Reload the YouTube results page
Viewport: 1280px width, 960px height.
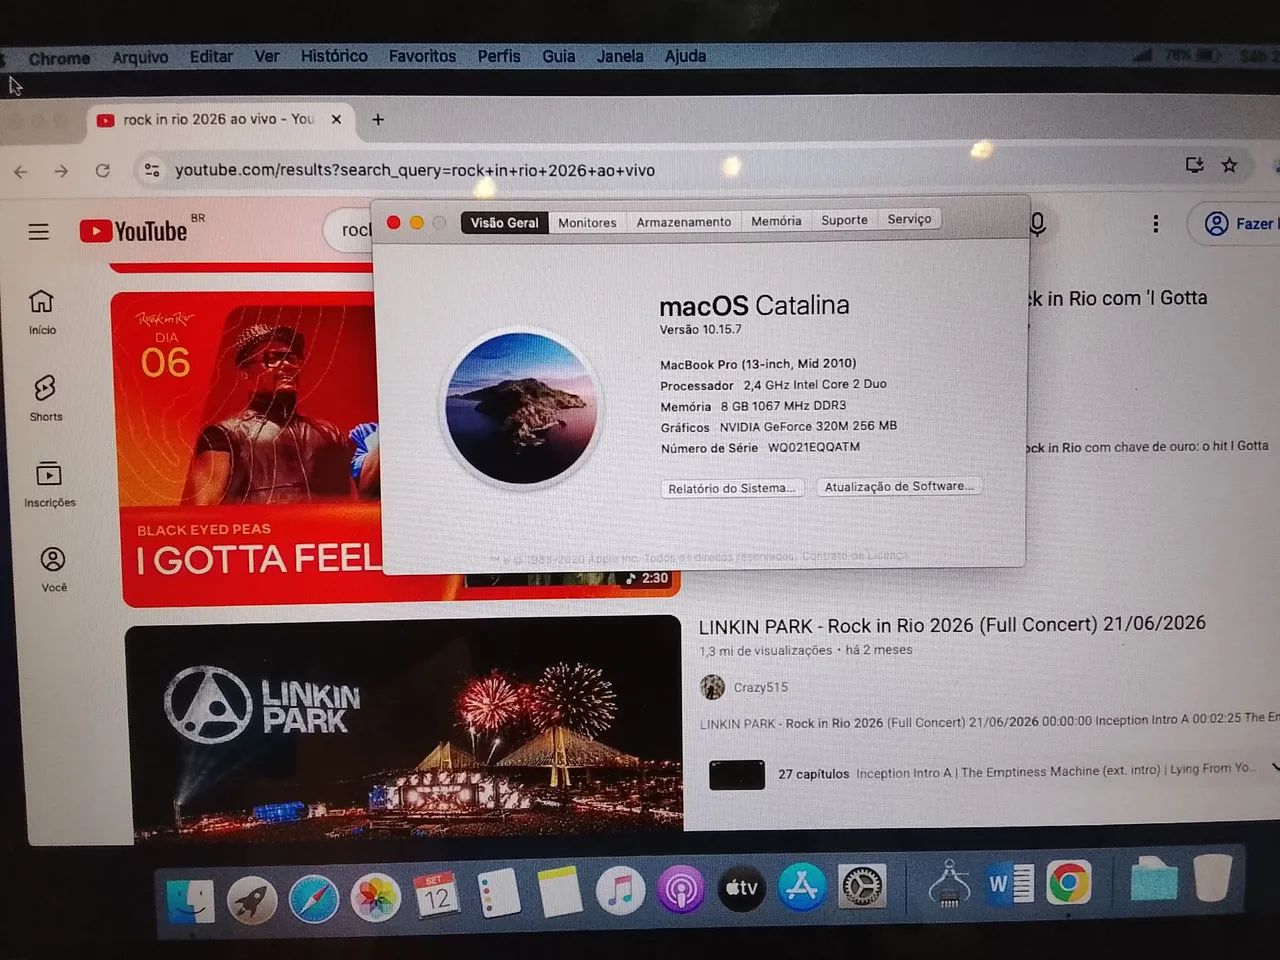point(102,171)
